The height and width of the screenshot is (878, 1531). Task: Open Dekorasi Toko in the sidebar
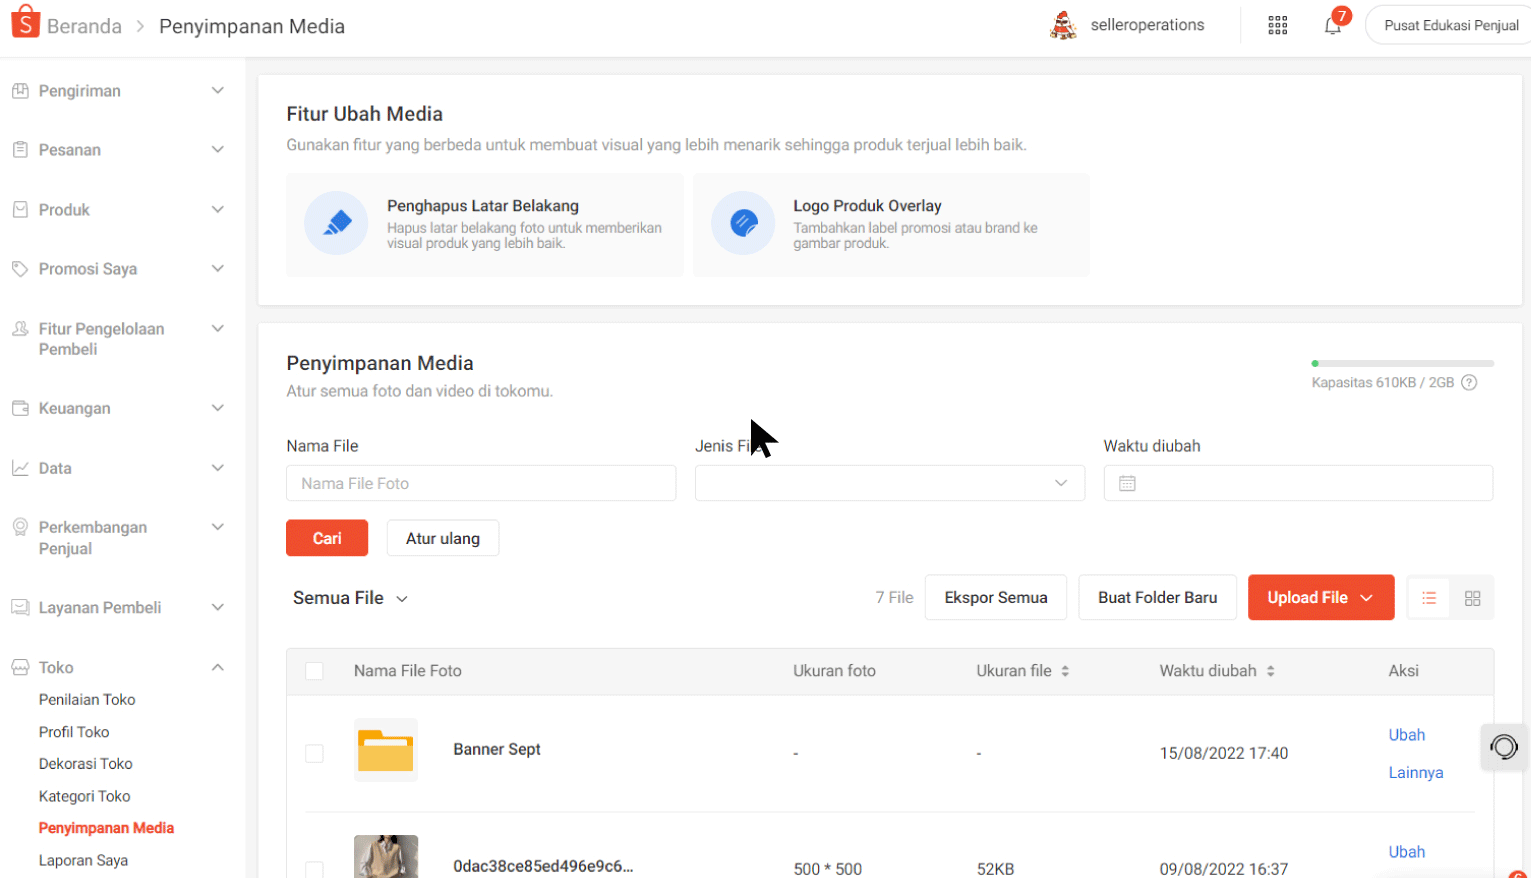click(85, 764)
